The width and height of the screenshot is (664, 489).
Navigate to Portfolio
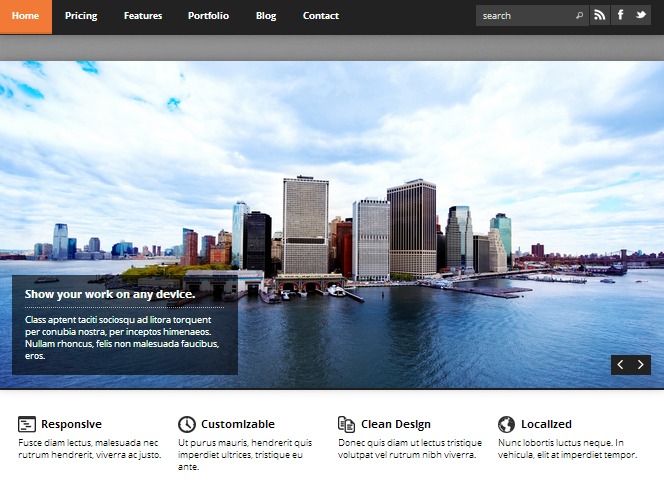[208, 16]
